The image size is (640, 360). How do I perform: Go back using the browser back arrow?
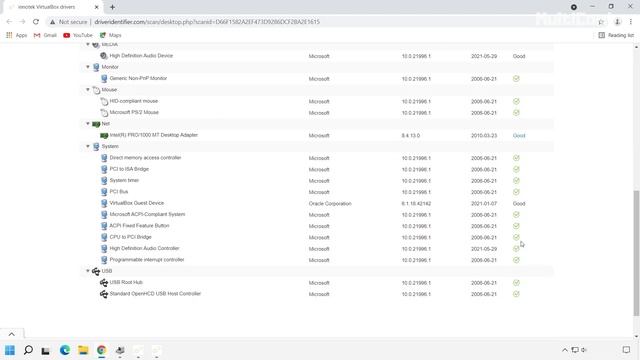tap(9, 22)
